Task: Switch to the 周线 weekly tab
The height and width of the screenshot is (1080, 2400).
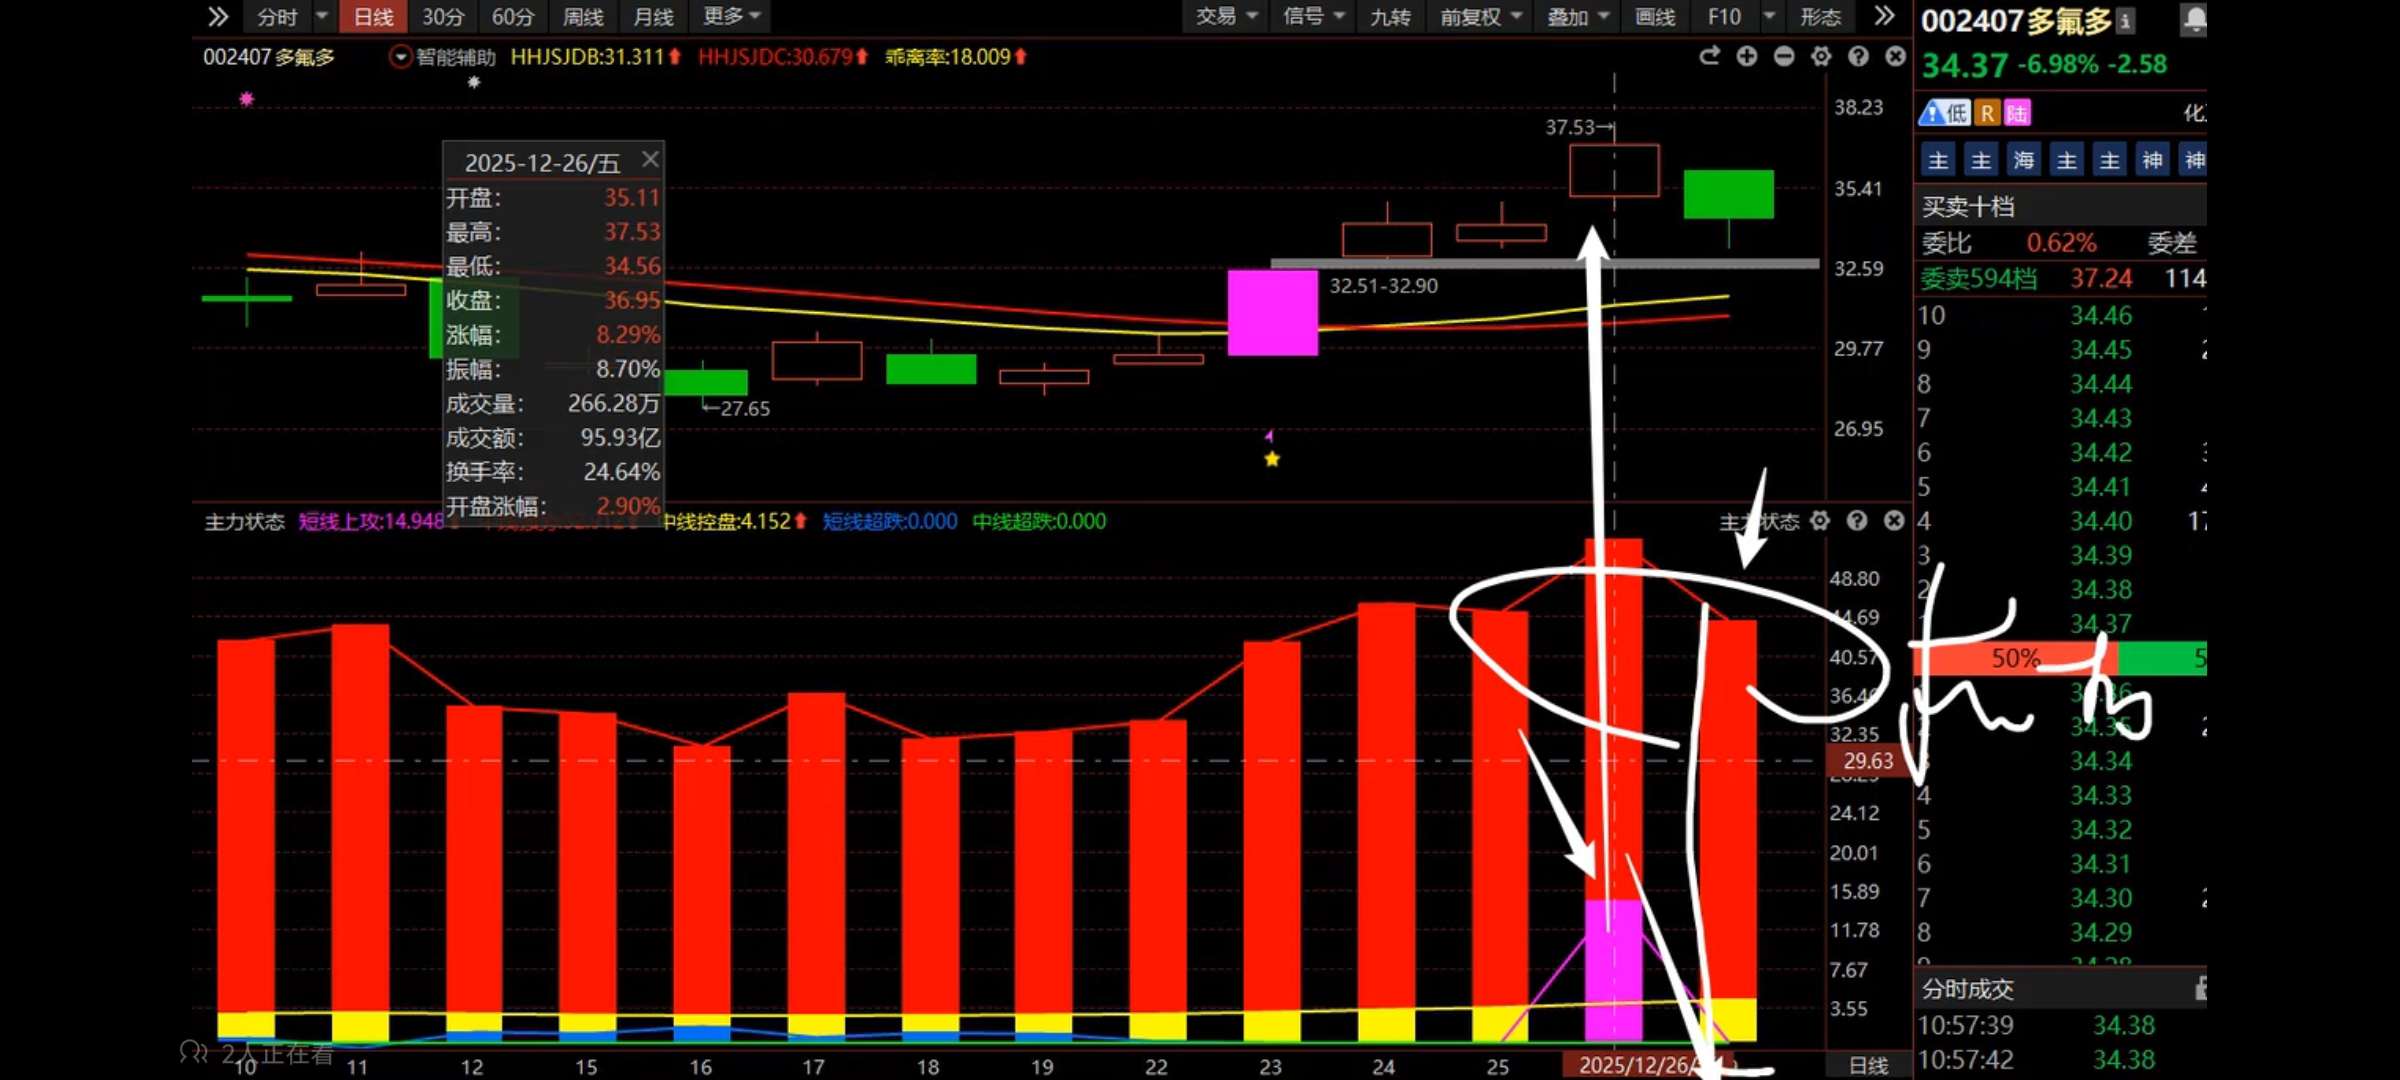Action: pyautogui.click(x=583, y=17)
